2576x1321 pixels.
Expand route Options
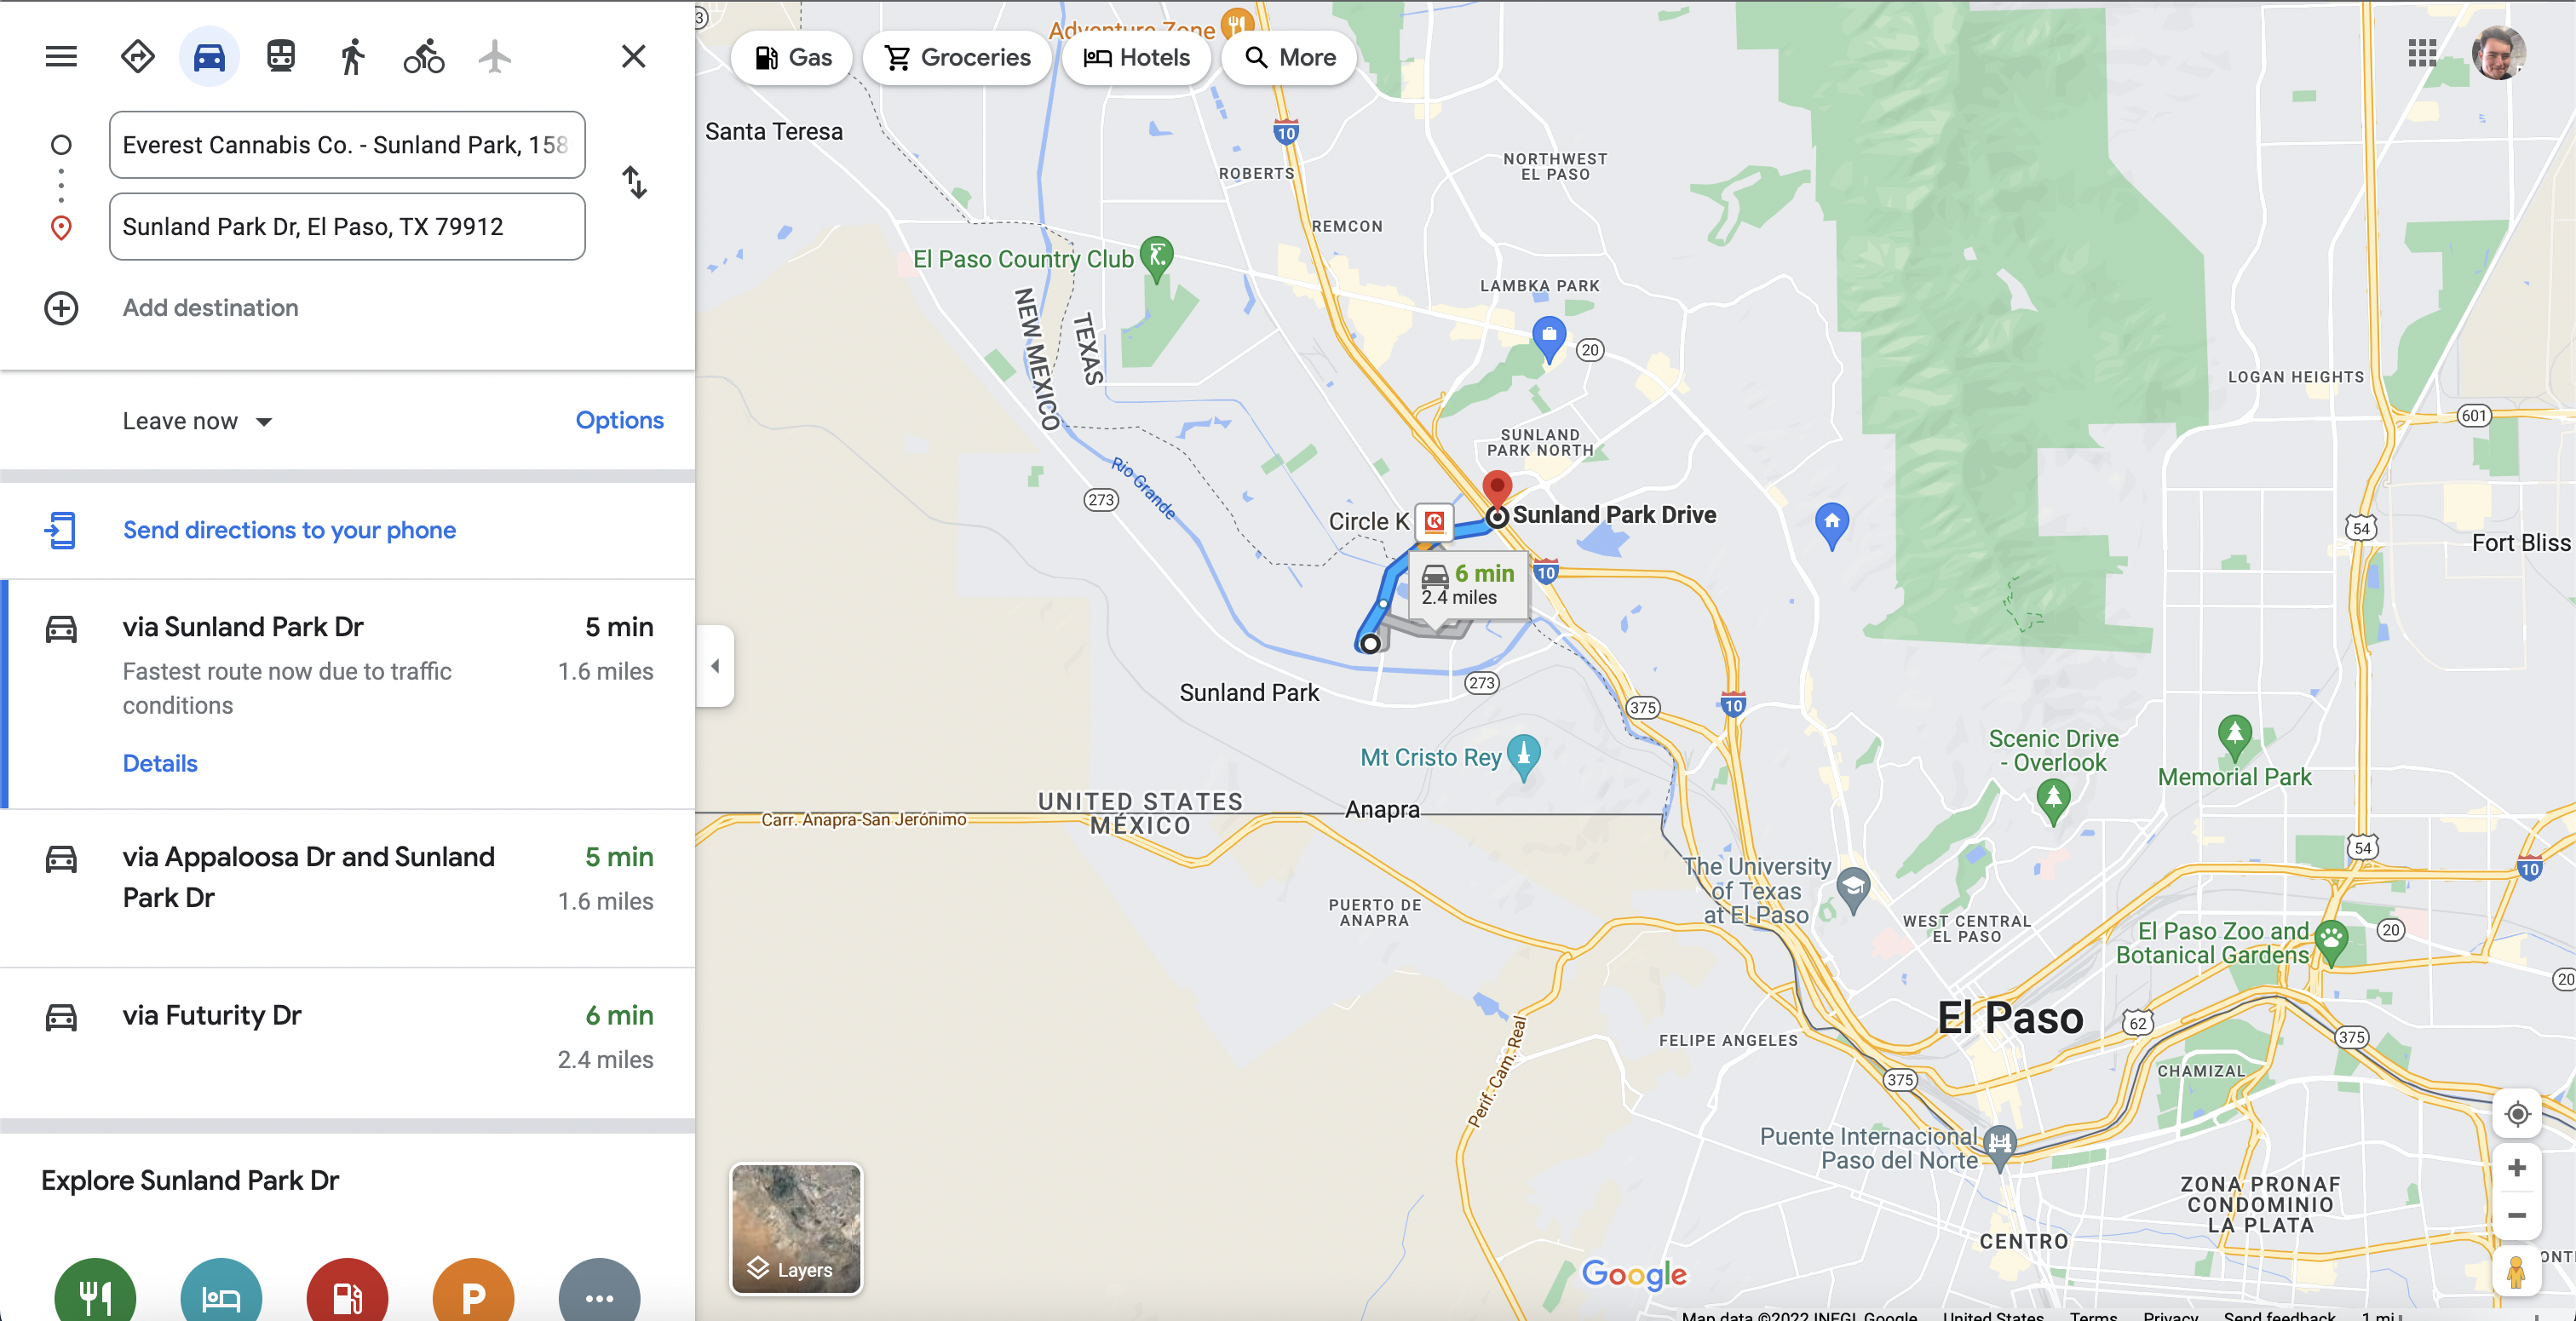pos(619,421)
